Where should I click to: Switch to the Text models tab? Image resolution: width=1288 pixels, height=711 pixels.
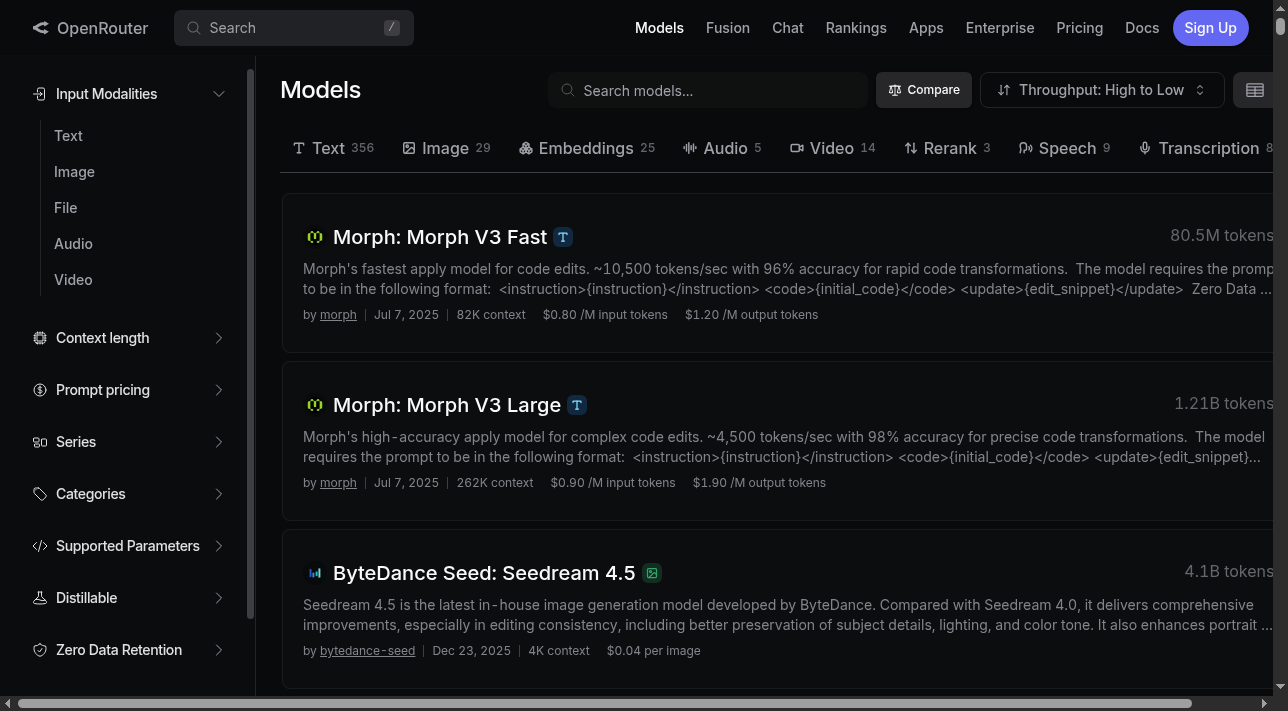(333, 148)
